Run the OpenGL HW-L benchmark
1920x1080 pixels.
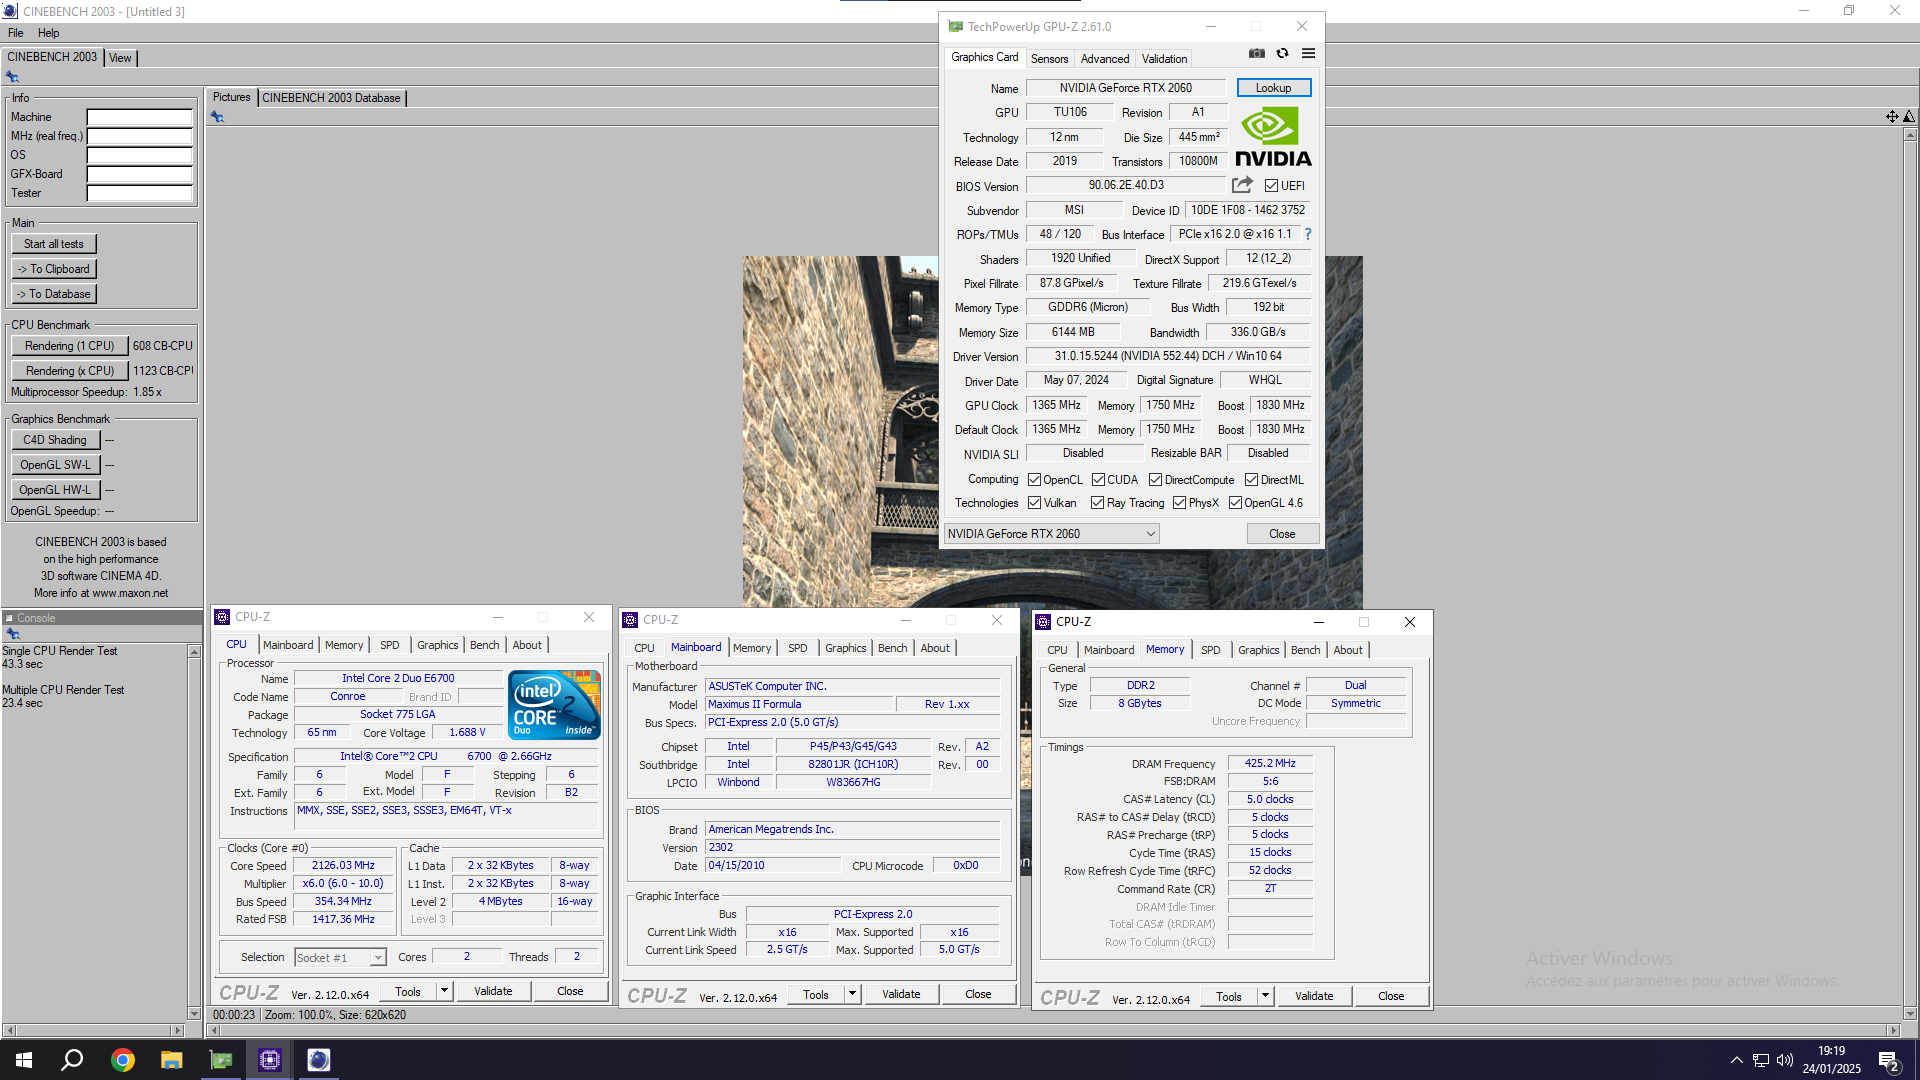55,490
